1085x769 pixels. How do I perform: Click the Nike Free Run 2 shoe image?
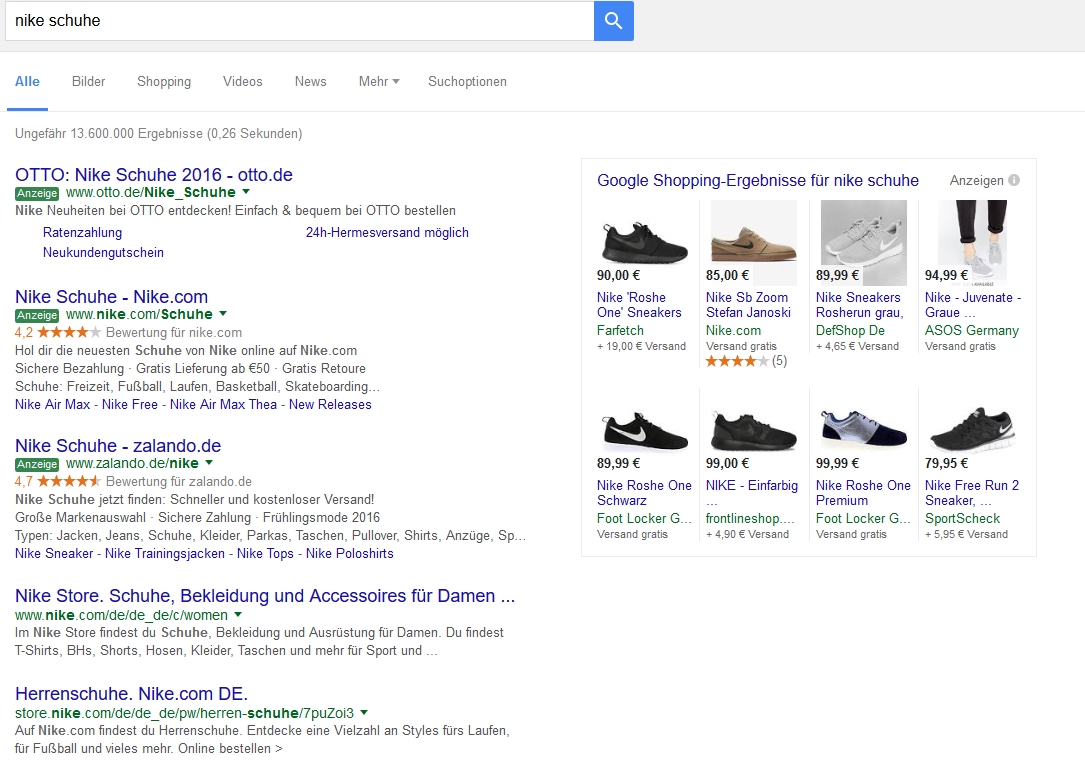point(972,430)
